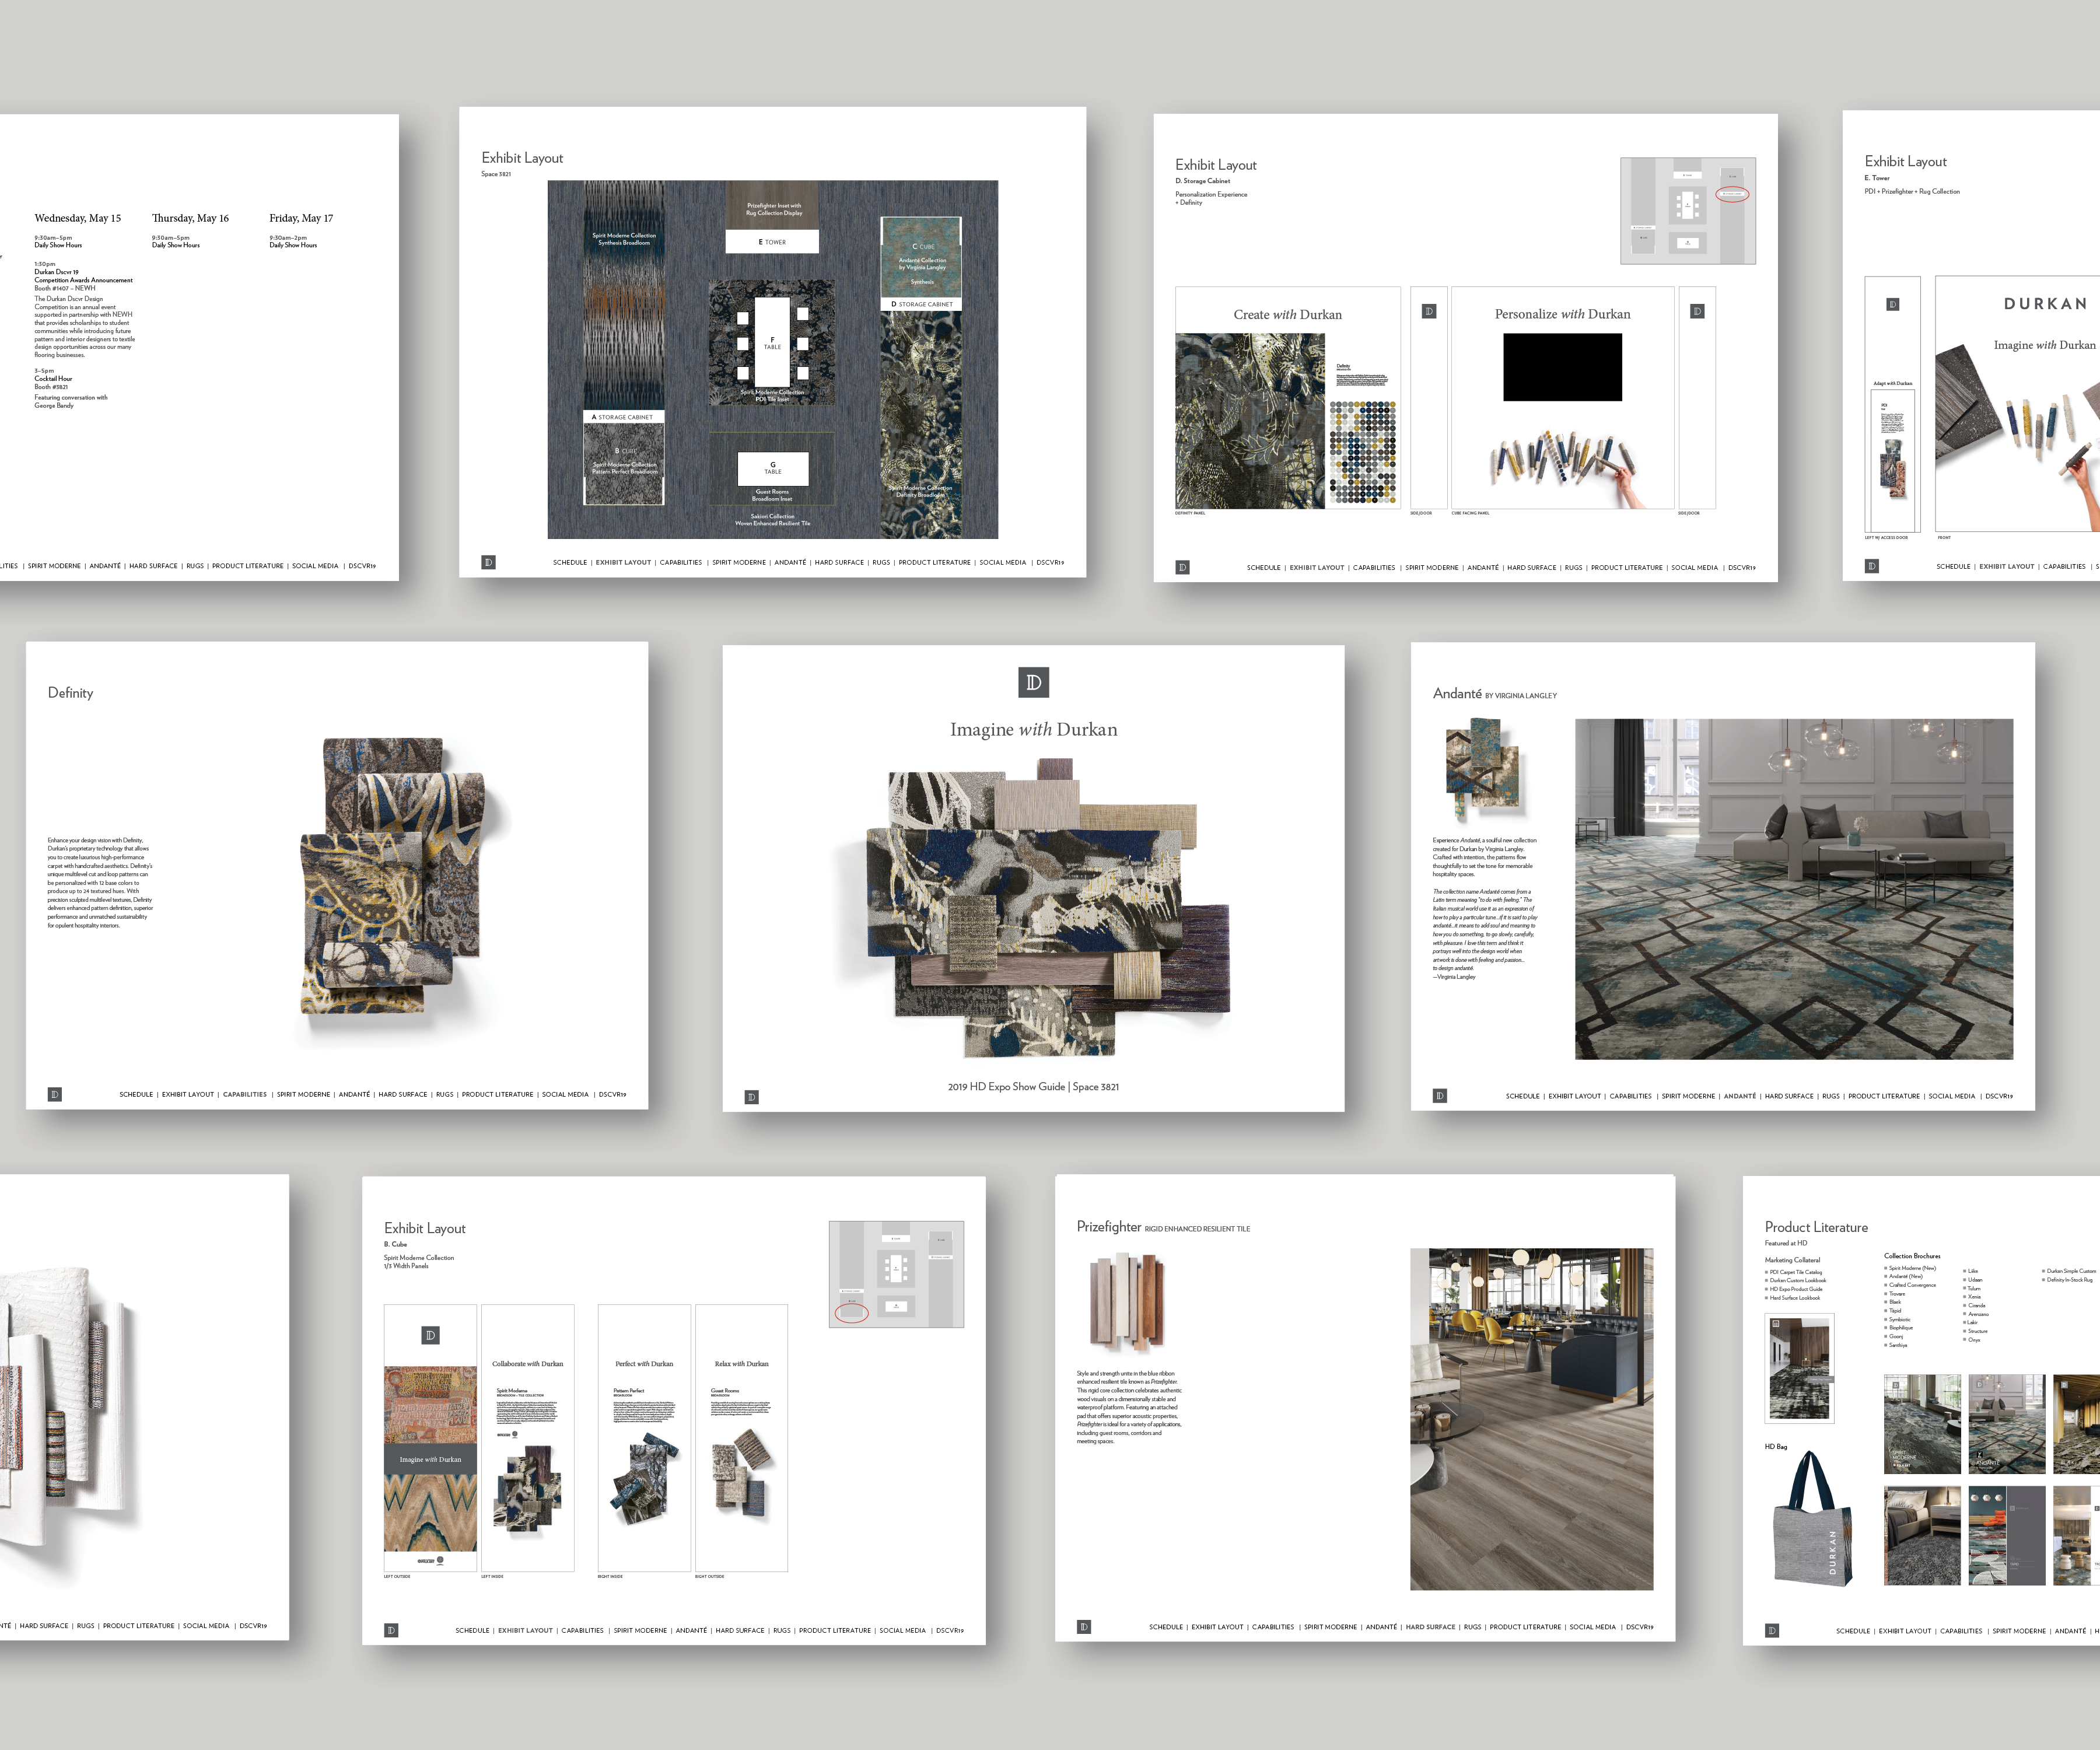Select the E Tower box on the exhibit floor plan
The image size is (2100, 1750).
[x=772, y=242]
